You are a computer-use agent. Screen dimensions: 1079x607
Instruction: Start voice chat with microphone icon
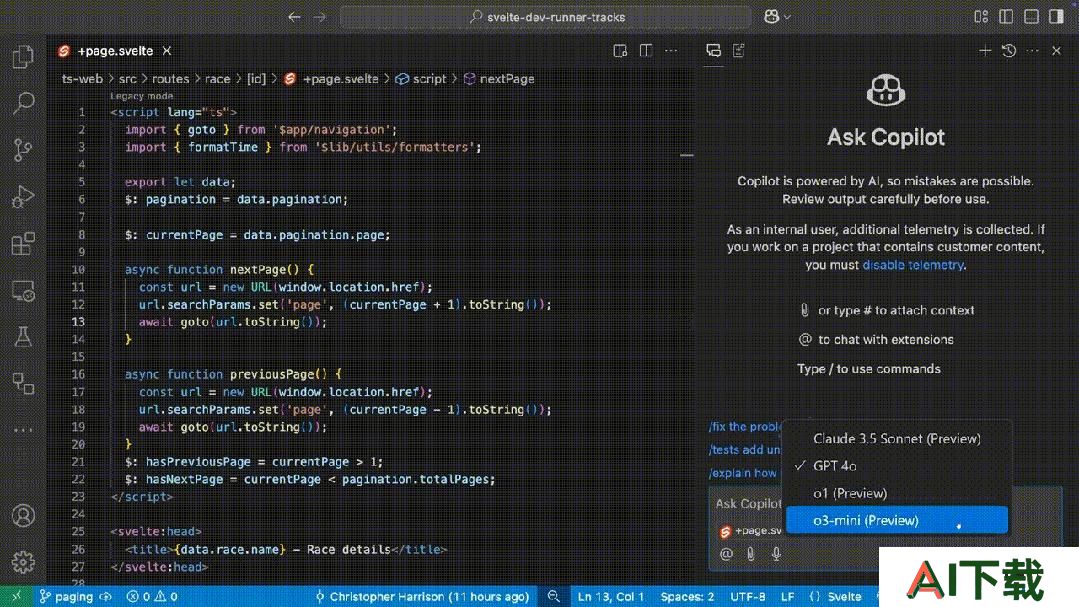tap(776, 554)
